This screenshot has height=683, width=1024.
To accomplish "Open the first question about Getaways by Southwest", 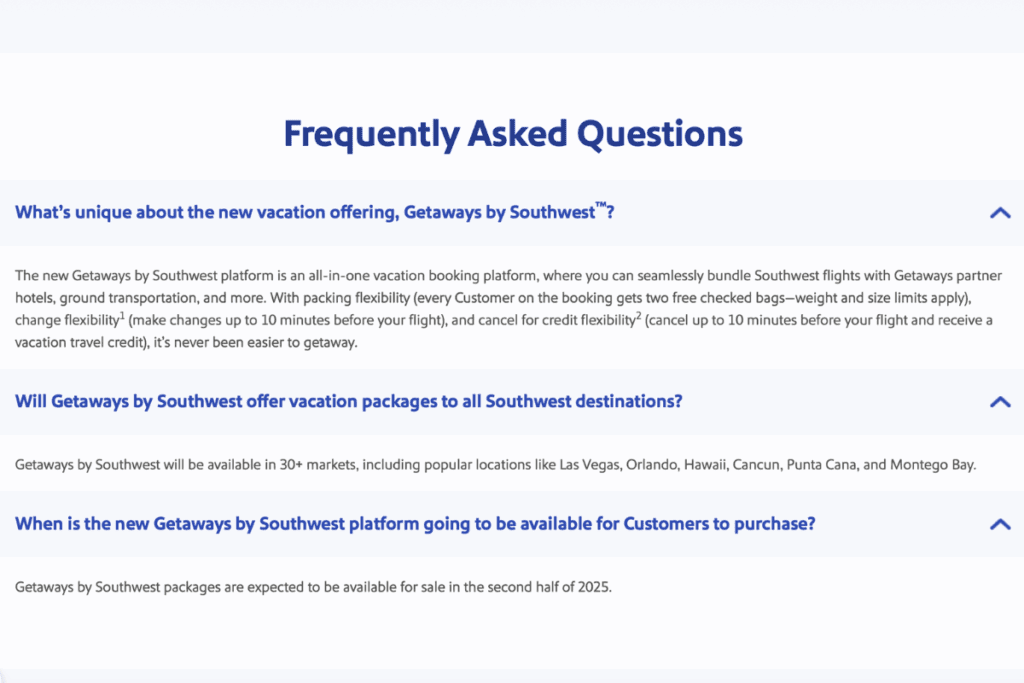I will pyautogui.click(x=310, y=212).
